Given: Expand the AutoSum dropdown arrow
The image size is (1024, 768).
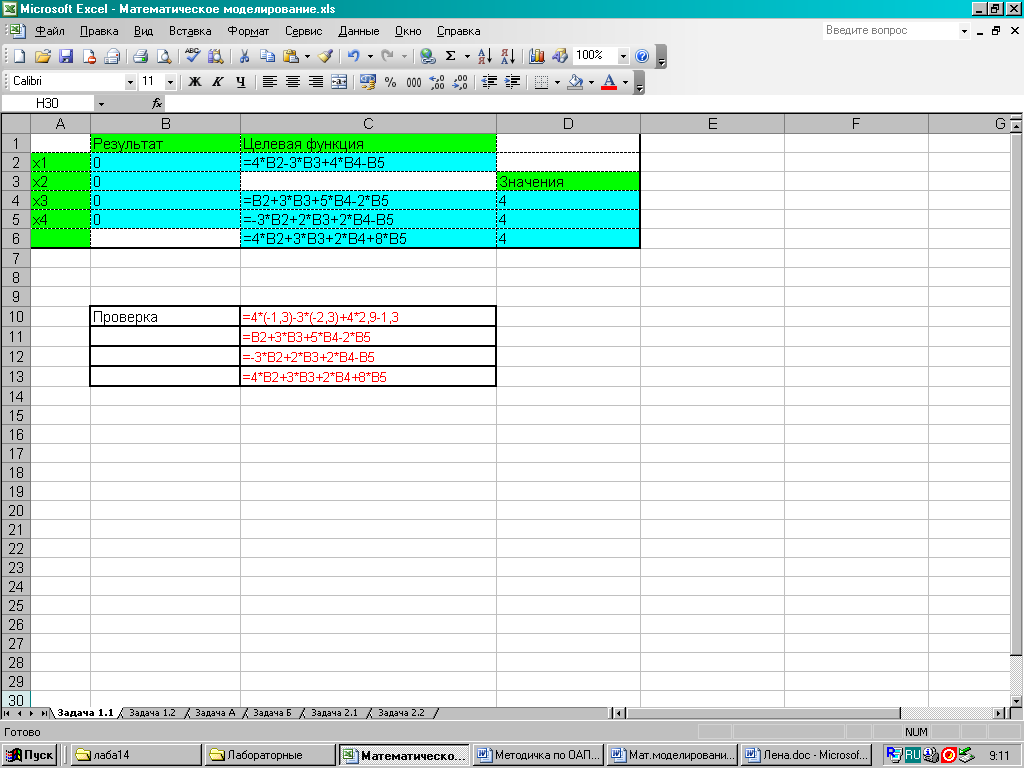Looking at the screenshot, I should tap(467, 56).
